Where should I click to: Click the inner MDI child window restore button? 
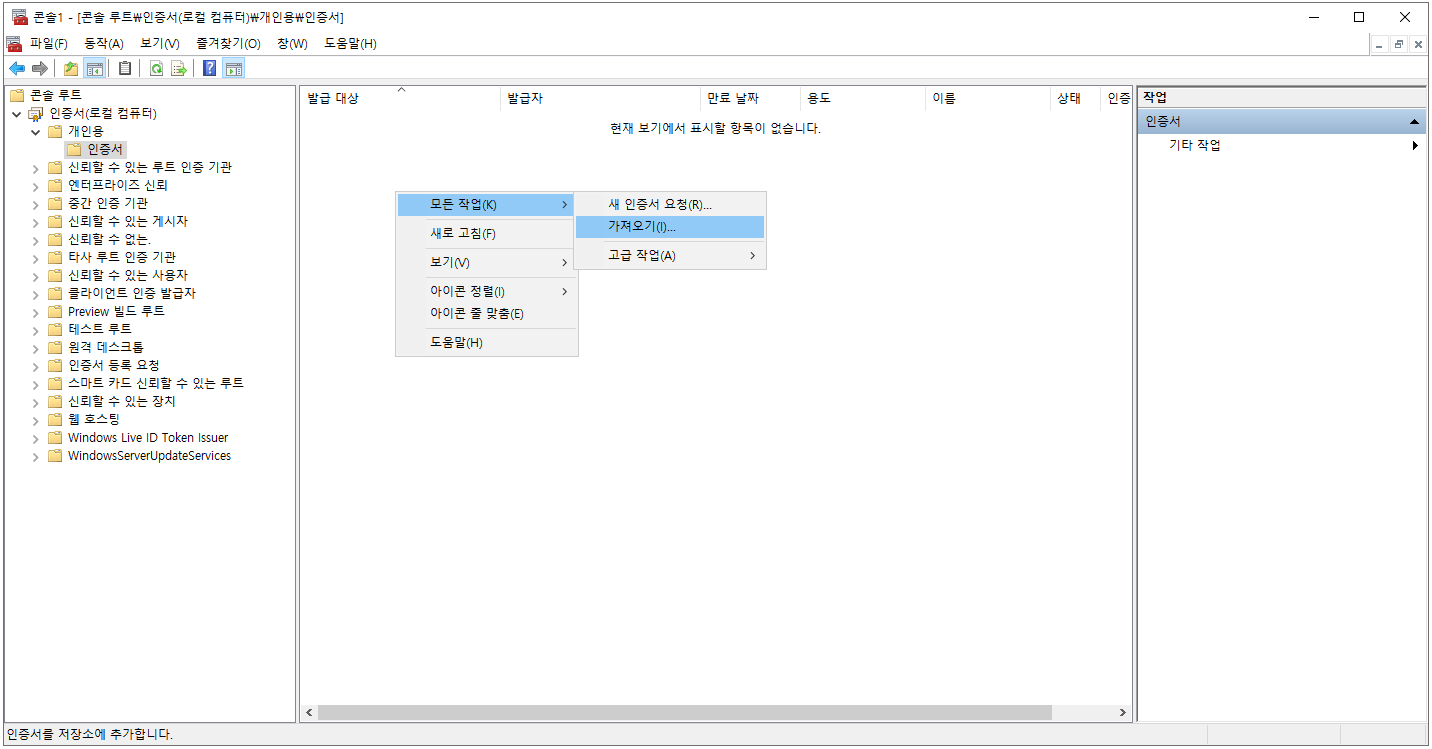click(x=1399, y=44)
